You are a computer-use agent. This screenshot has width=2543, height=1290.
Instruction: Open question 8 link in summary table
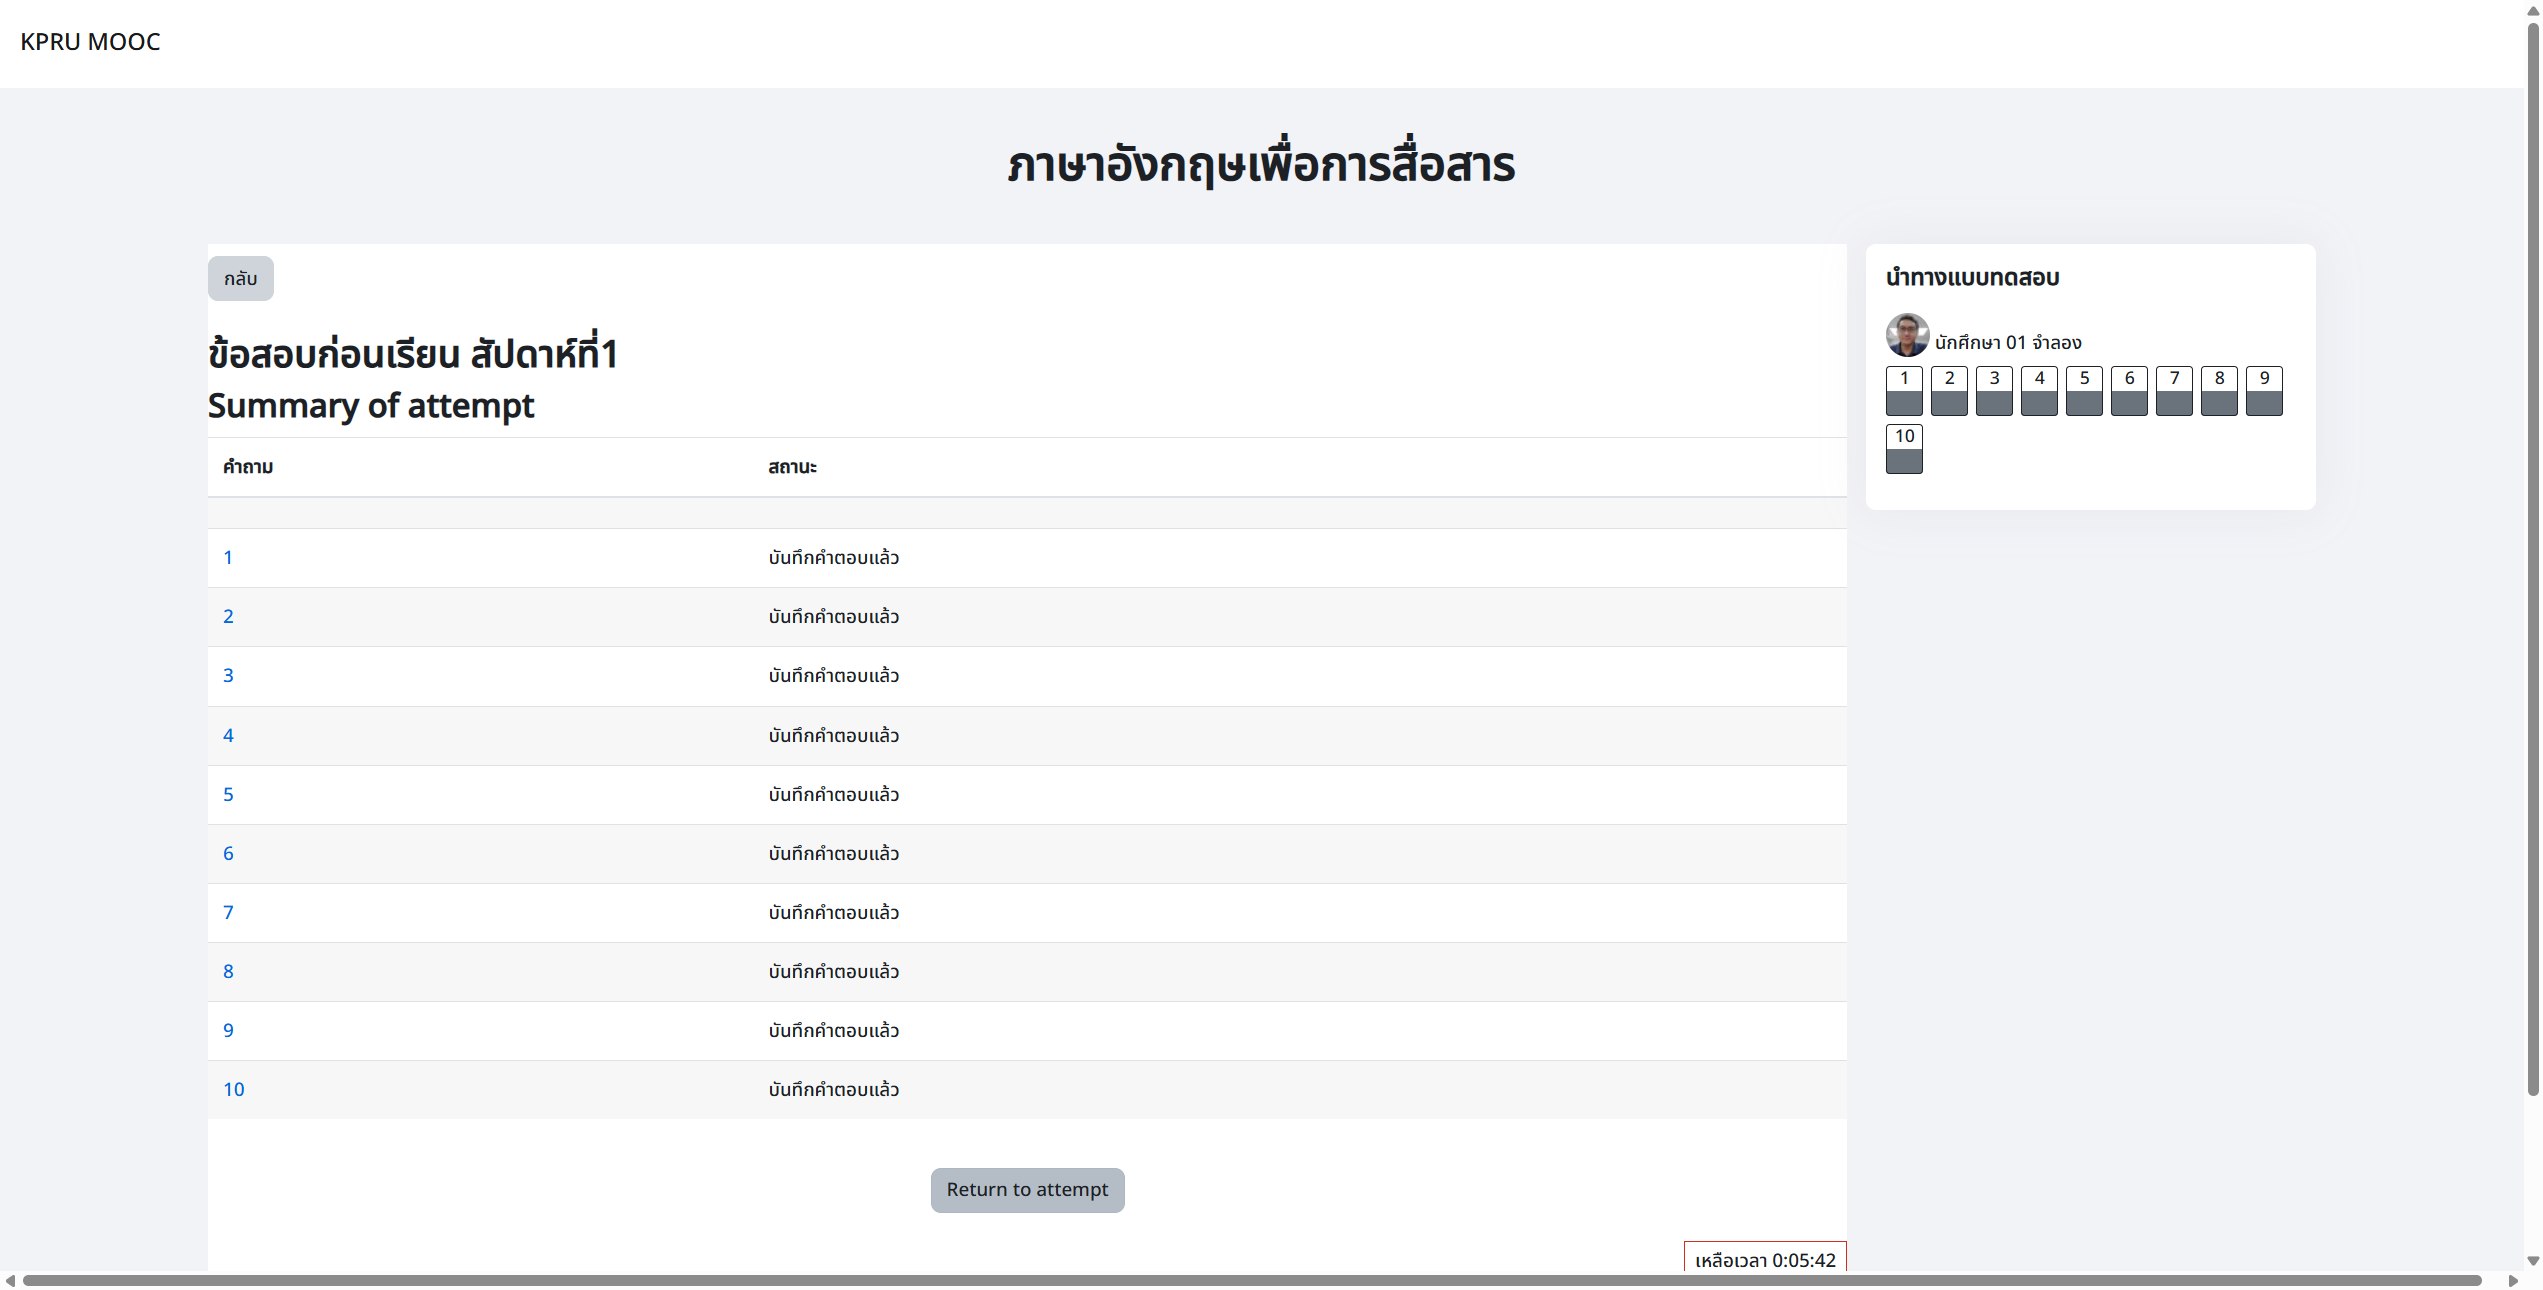pos(228,972)
